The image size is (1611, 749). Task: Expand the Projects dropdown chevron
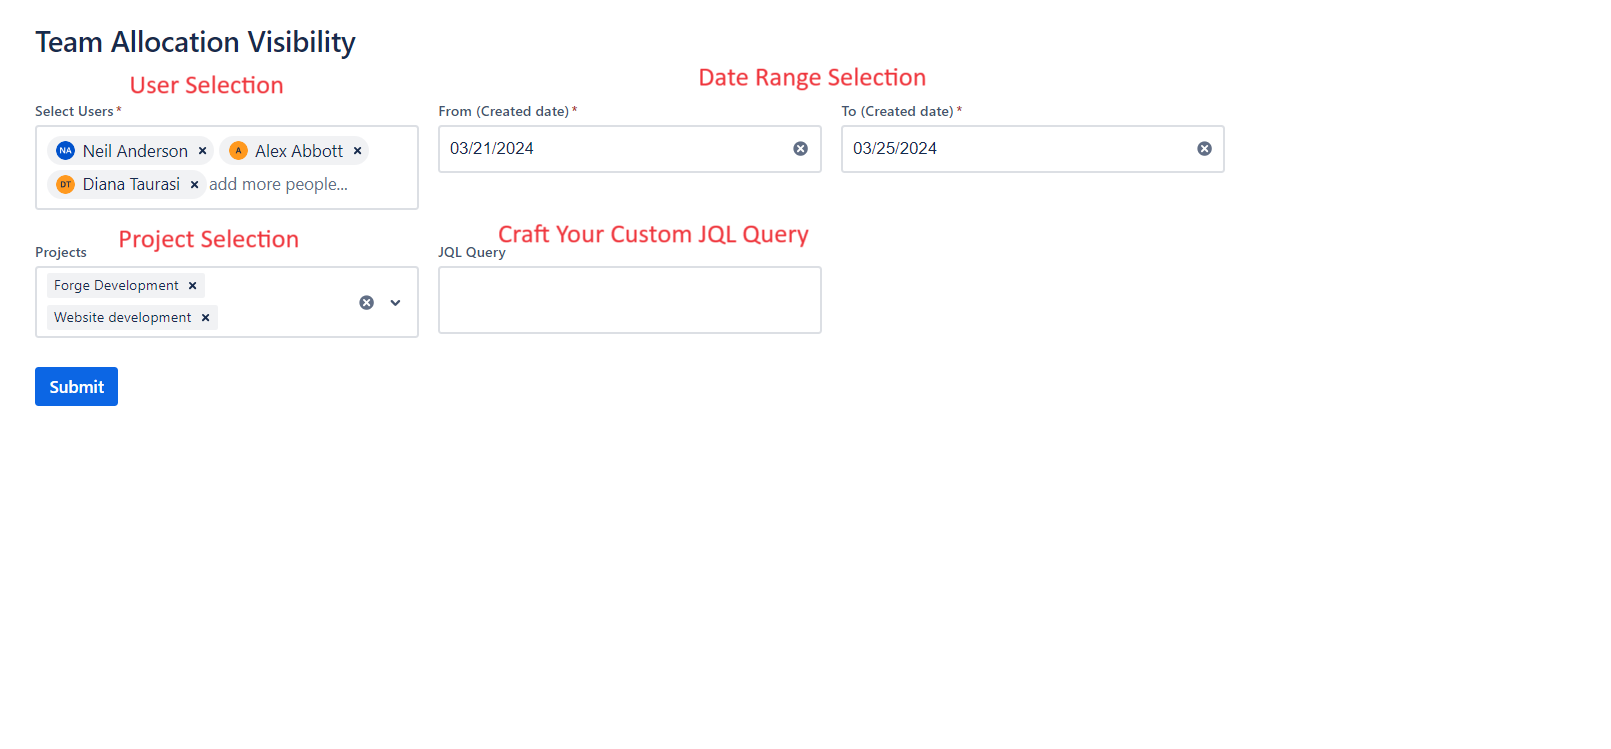pyautogui.click(x=395, y=303)
